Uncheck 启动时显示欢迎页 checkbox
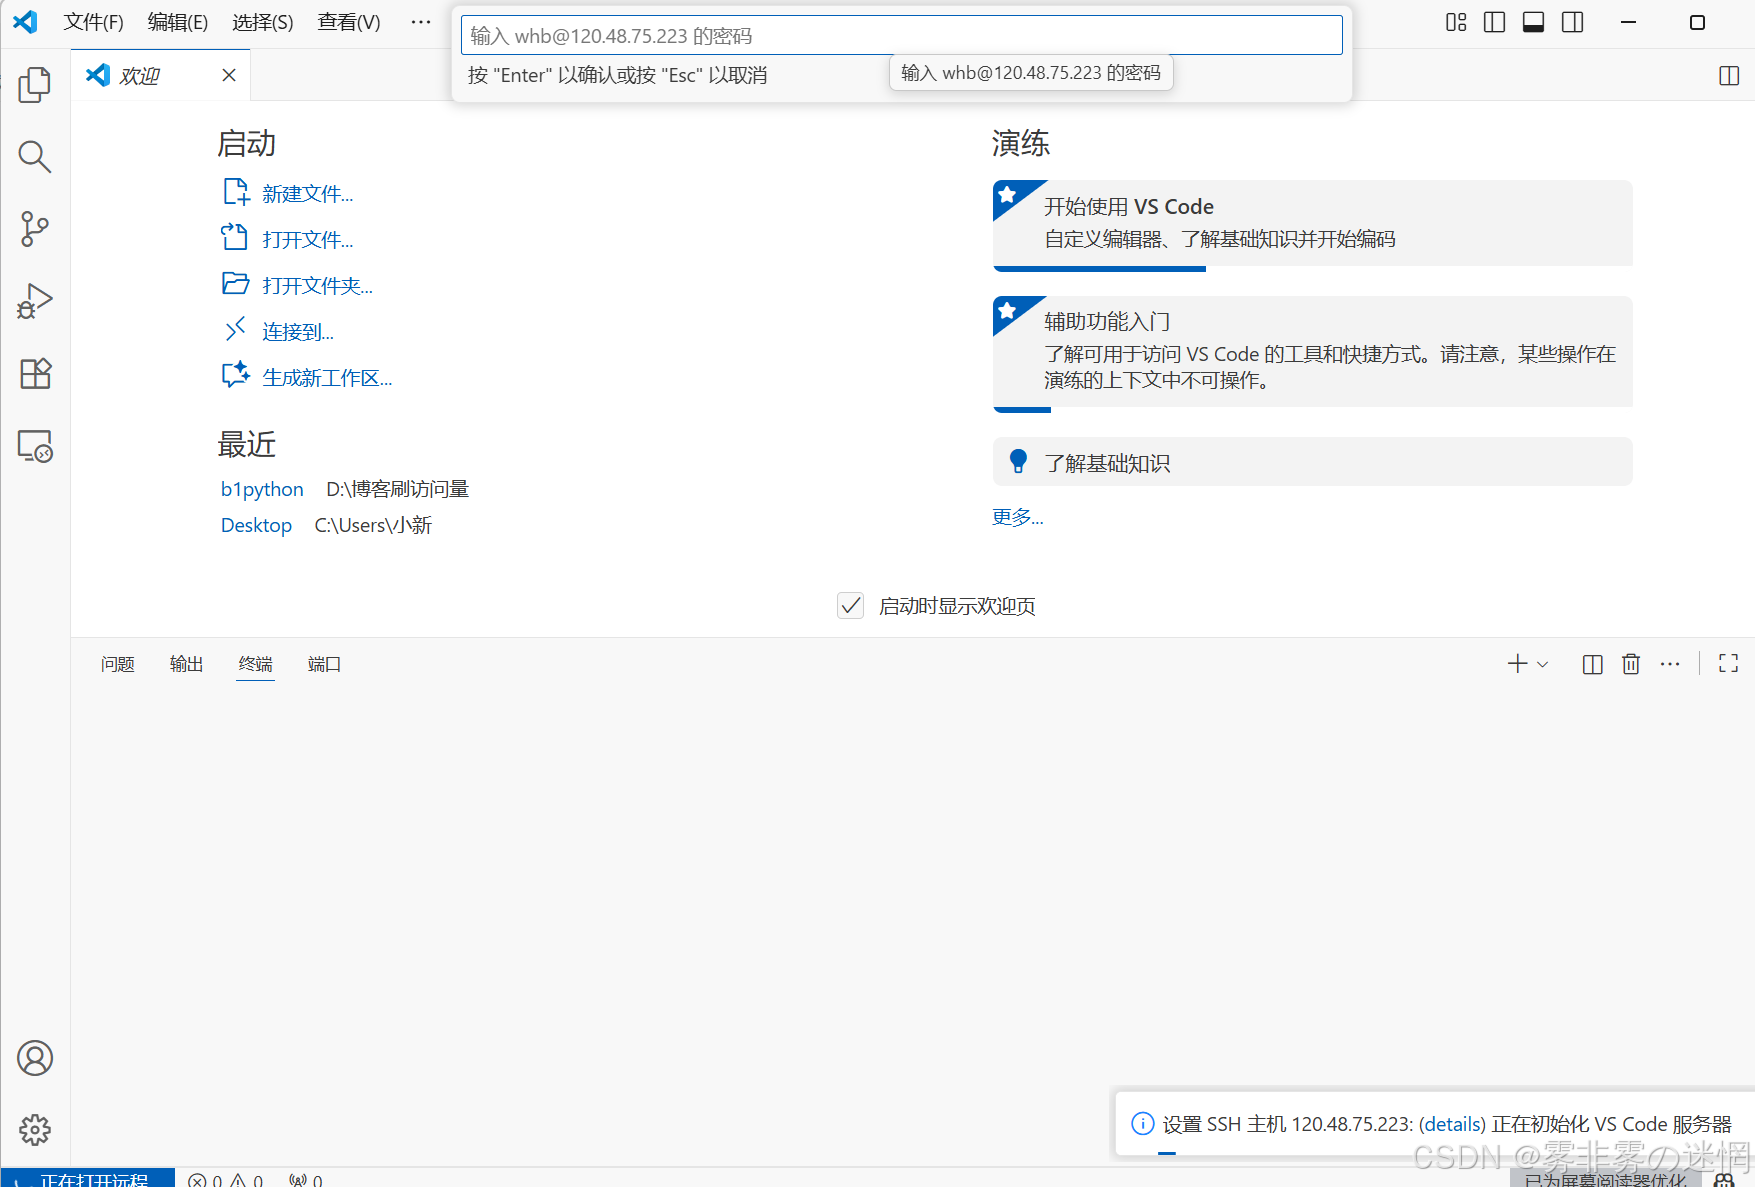This screenshot has width=1755, height=1187. [850, 605]
